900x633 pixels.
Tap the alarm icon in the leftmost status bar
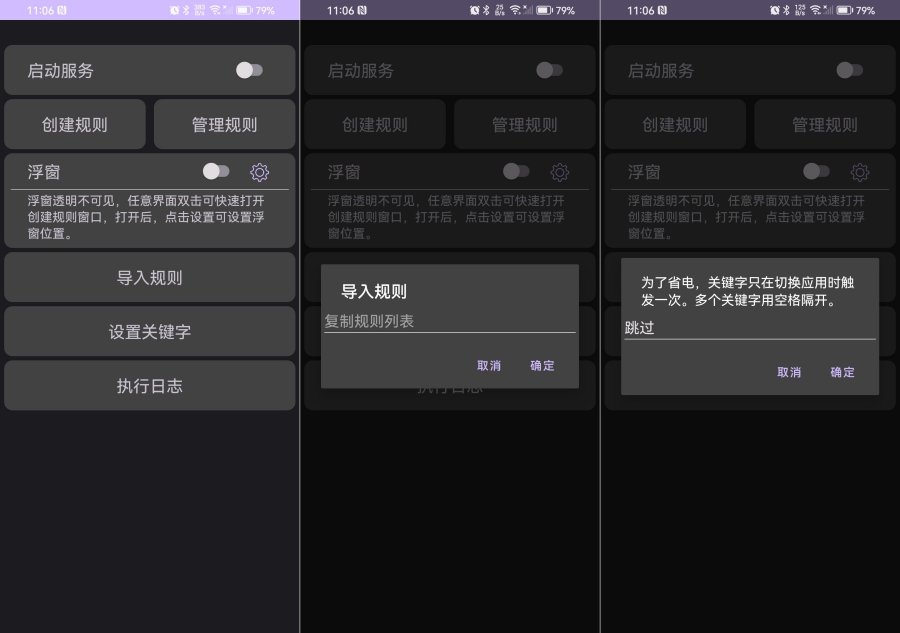coord(174,10)
